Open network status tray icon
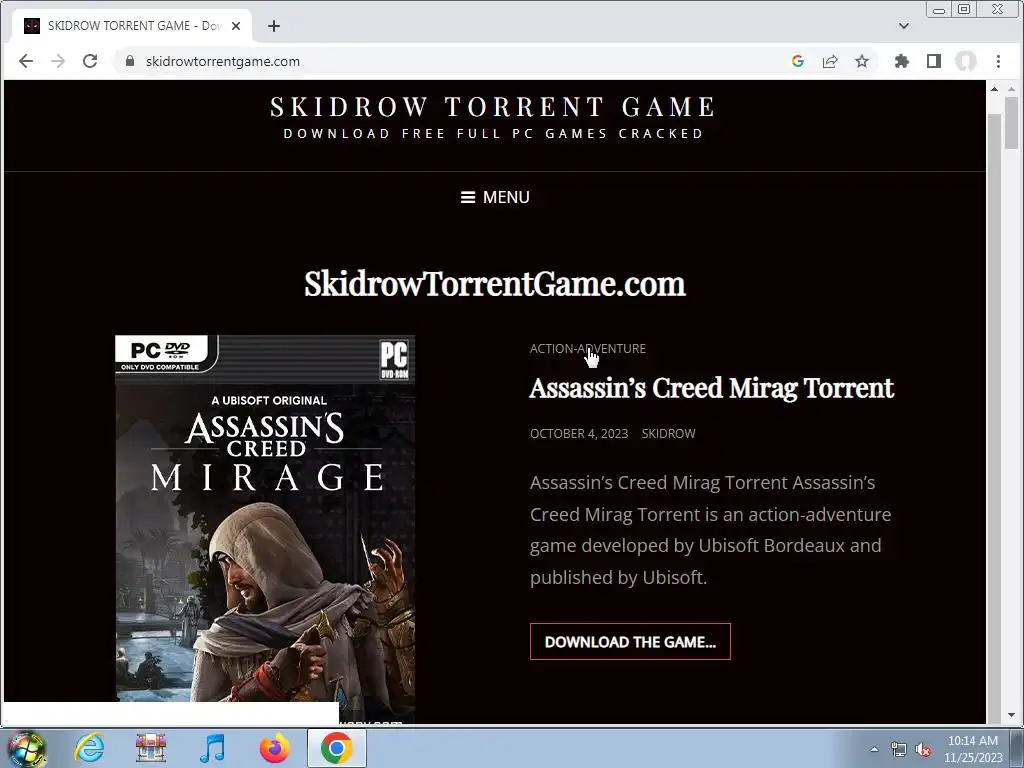Image resolution: width=1024 pixels, height=768 pixels. (899, 750)
